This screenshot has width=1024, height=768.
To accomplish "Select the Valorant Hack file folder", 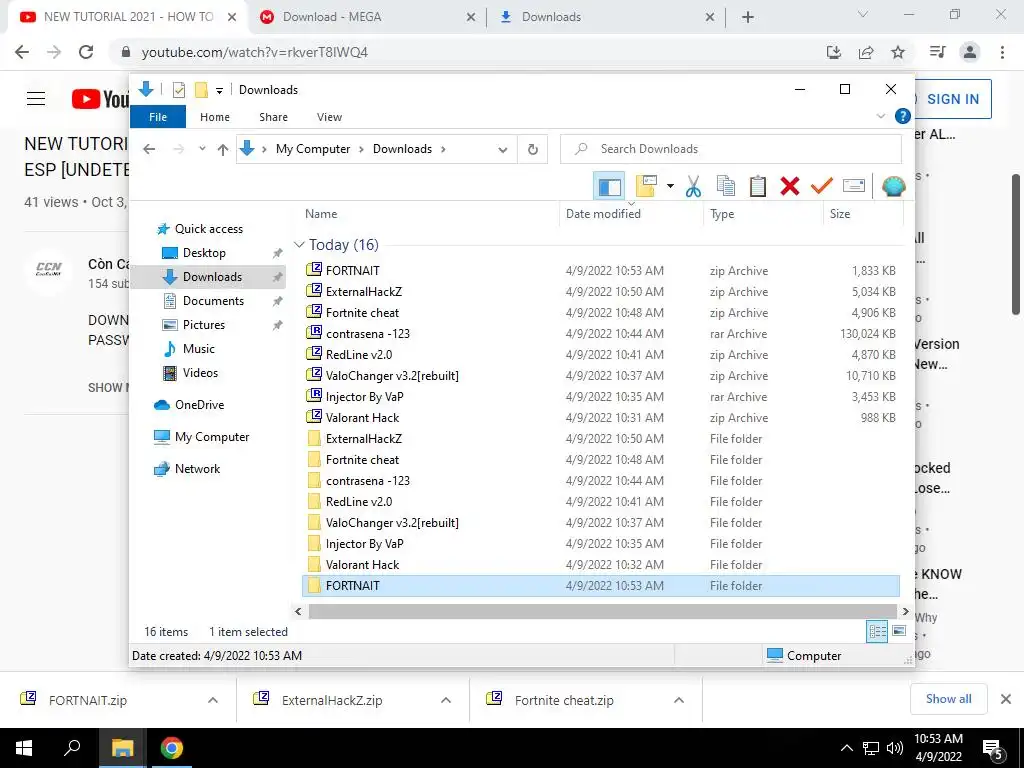I will 601,565.
